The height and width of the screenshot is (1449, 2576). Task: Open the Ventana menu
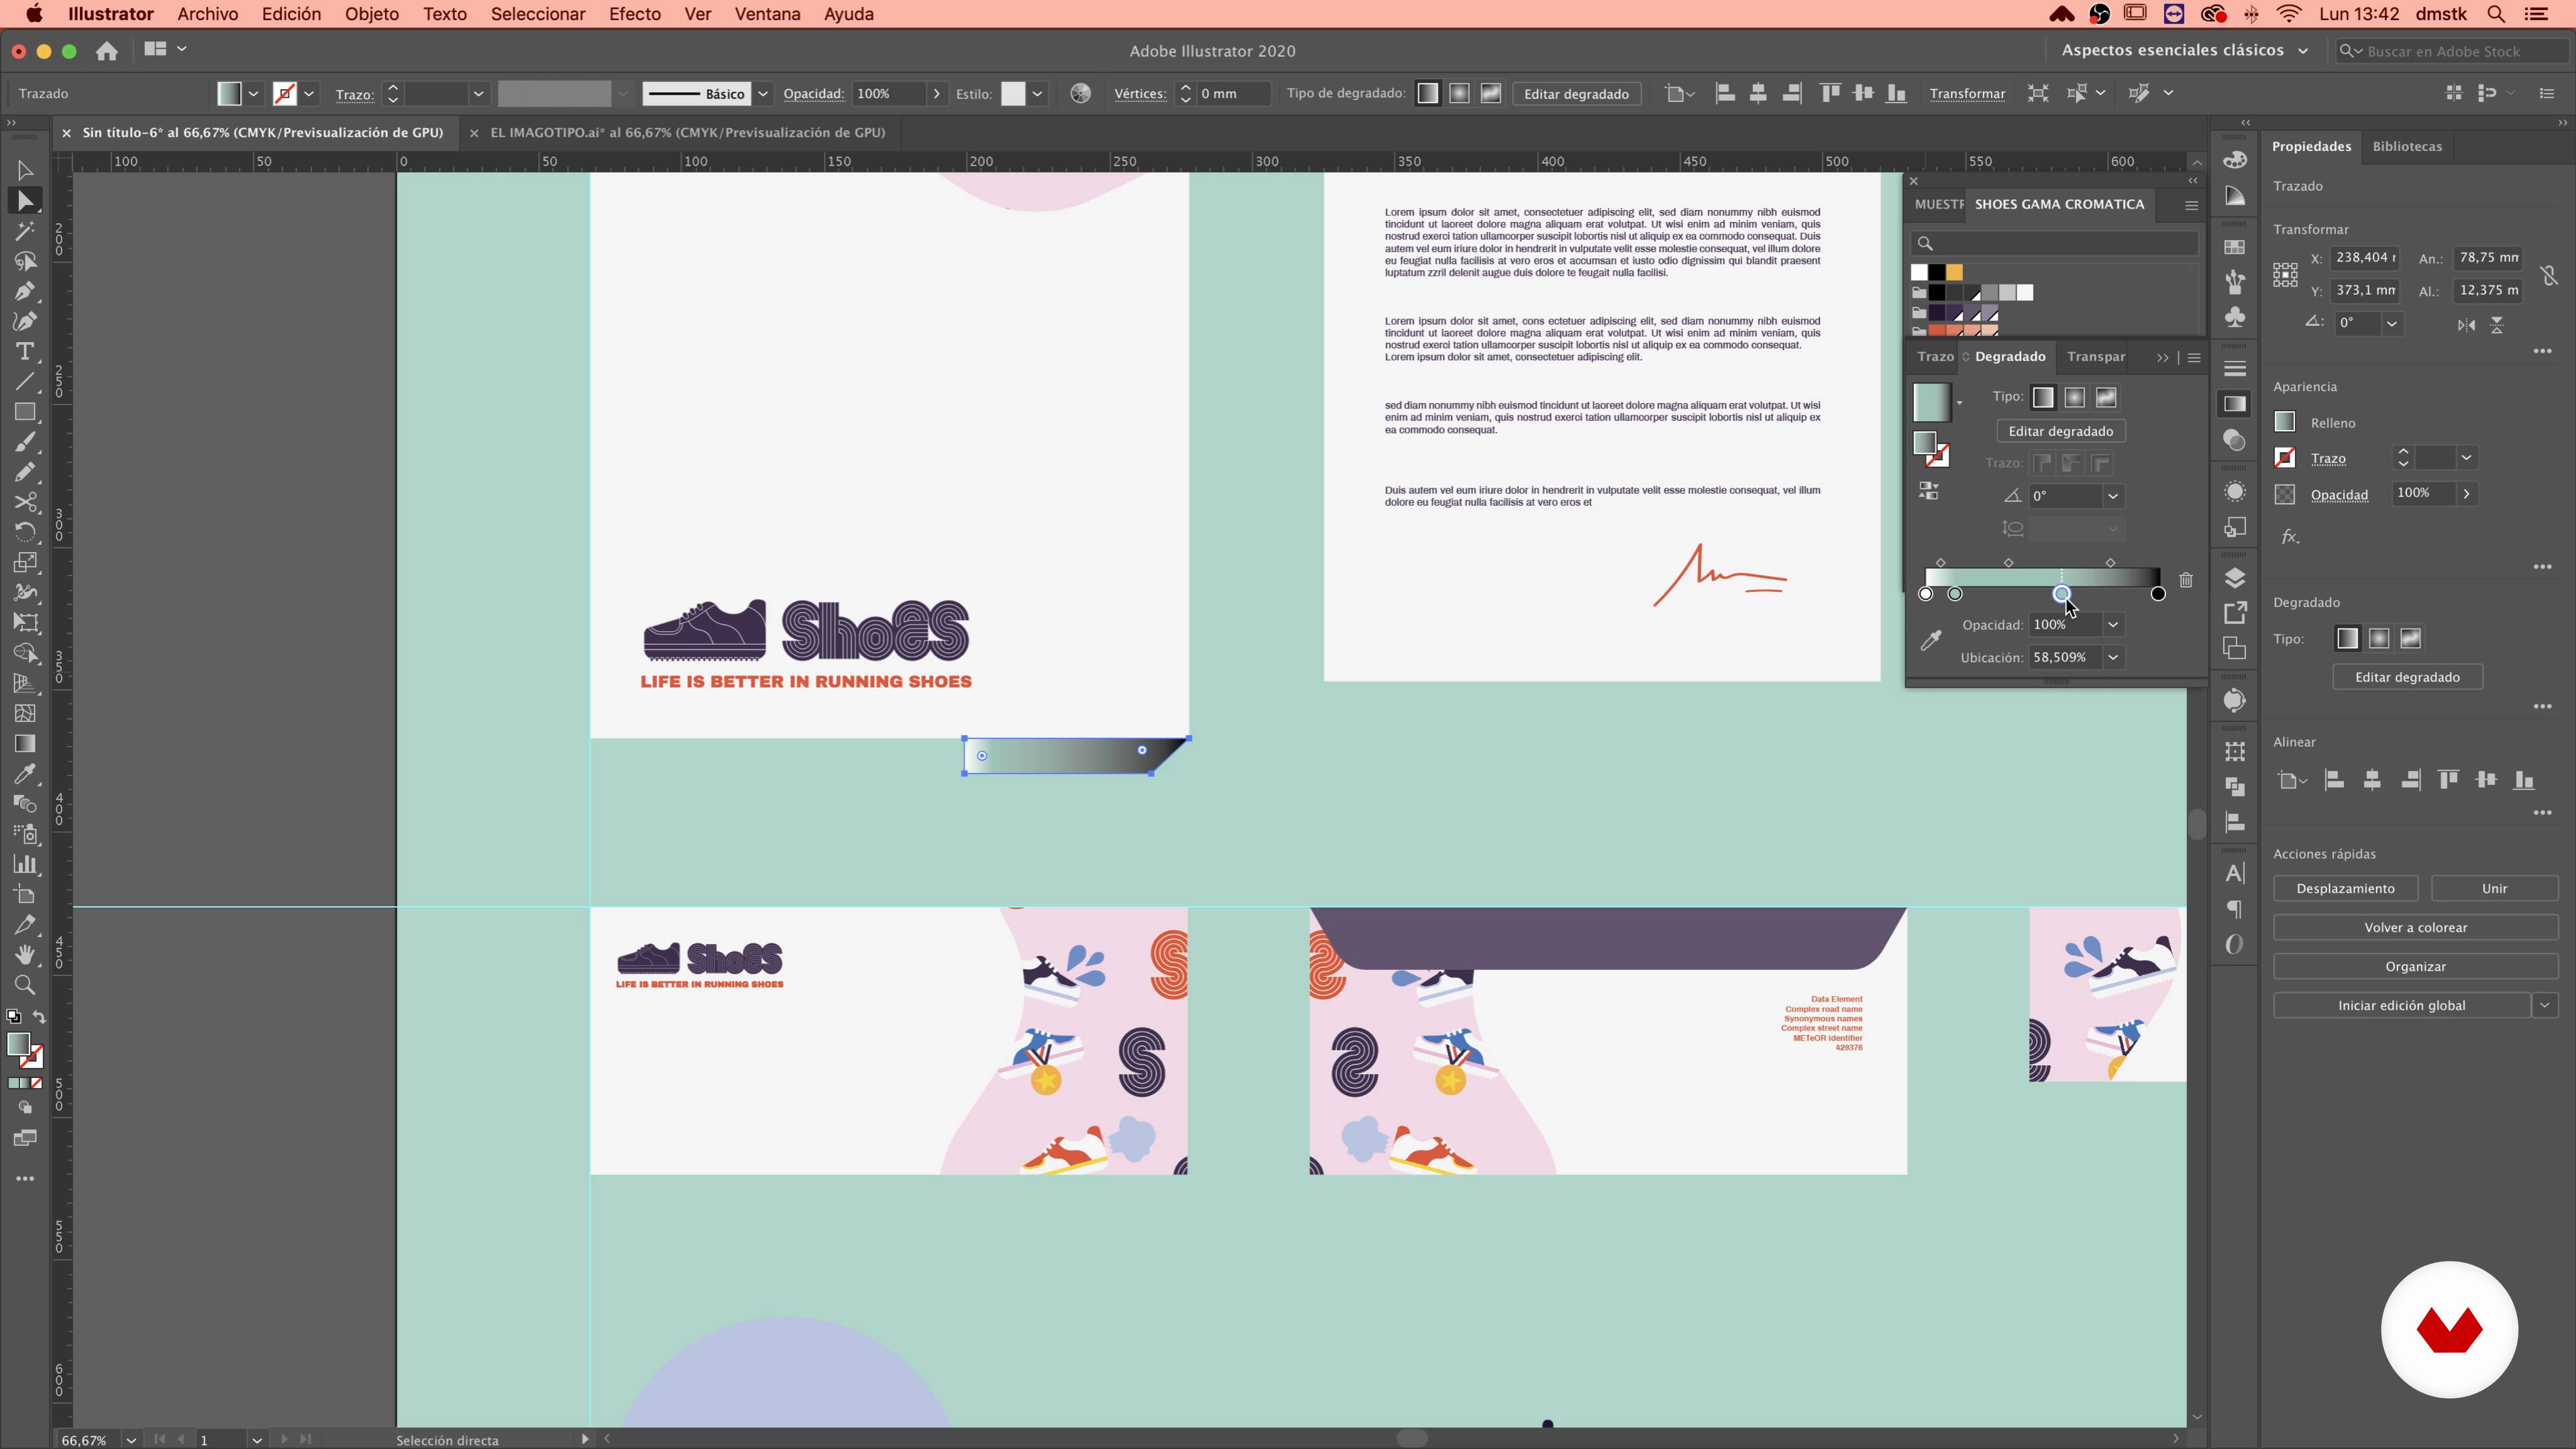(767, 14)
